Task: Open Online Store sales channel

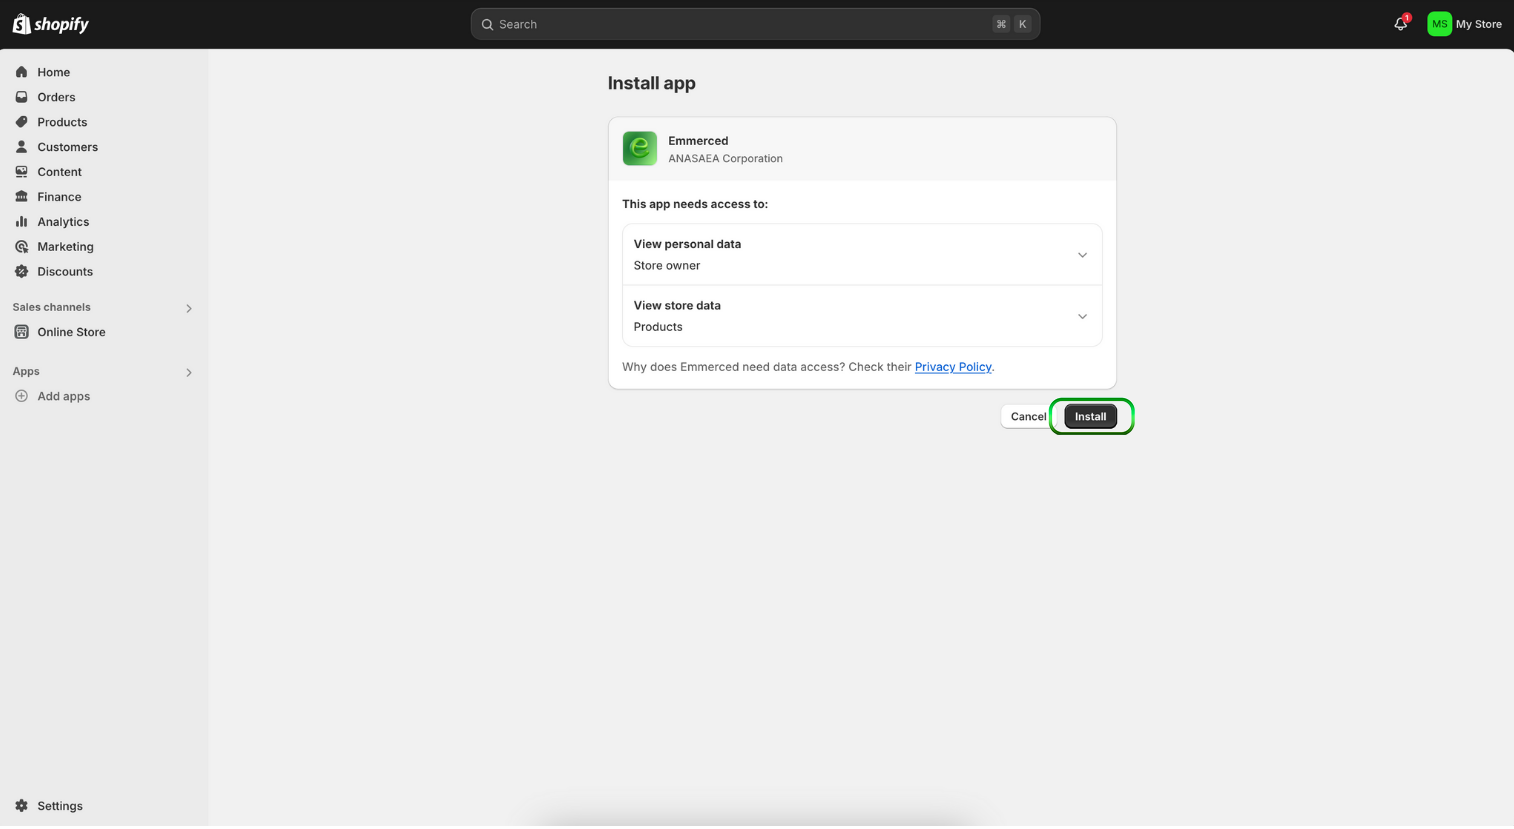Action: [71, 332]
